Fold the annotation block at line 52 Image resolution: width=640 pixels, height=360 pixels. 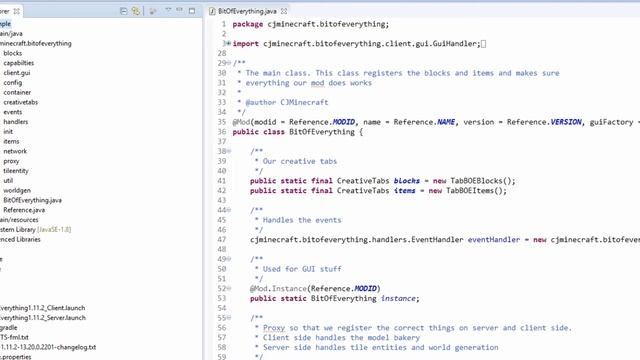pos(229,288)
